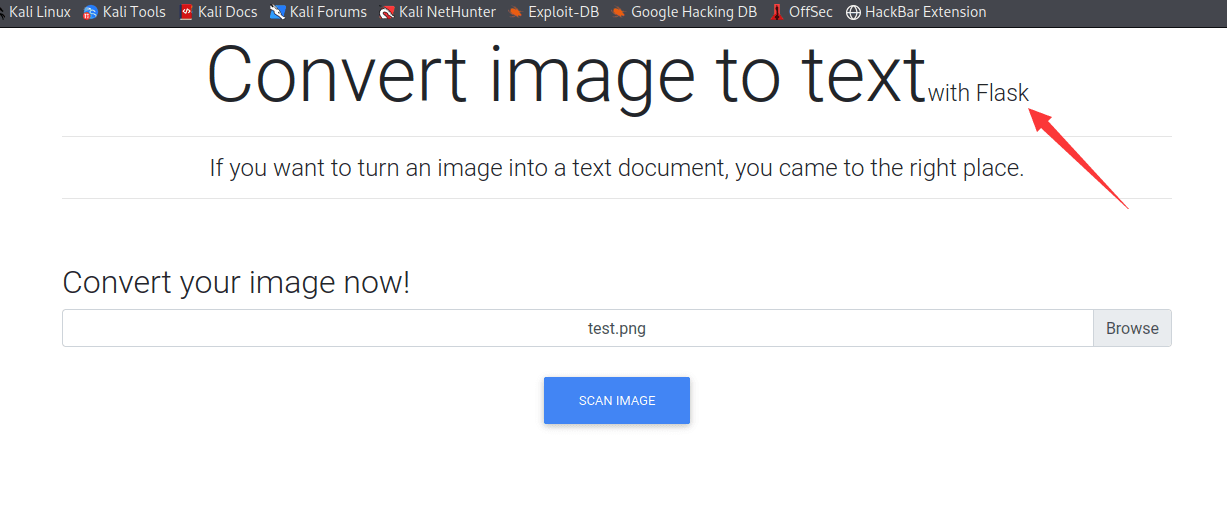Click the OffSec bookmark icon
The height and width of the screenshot is (527, 1227).
tap(776, 13)
